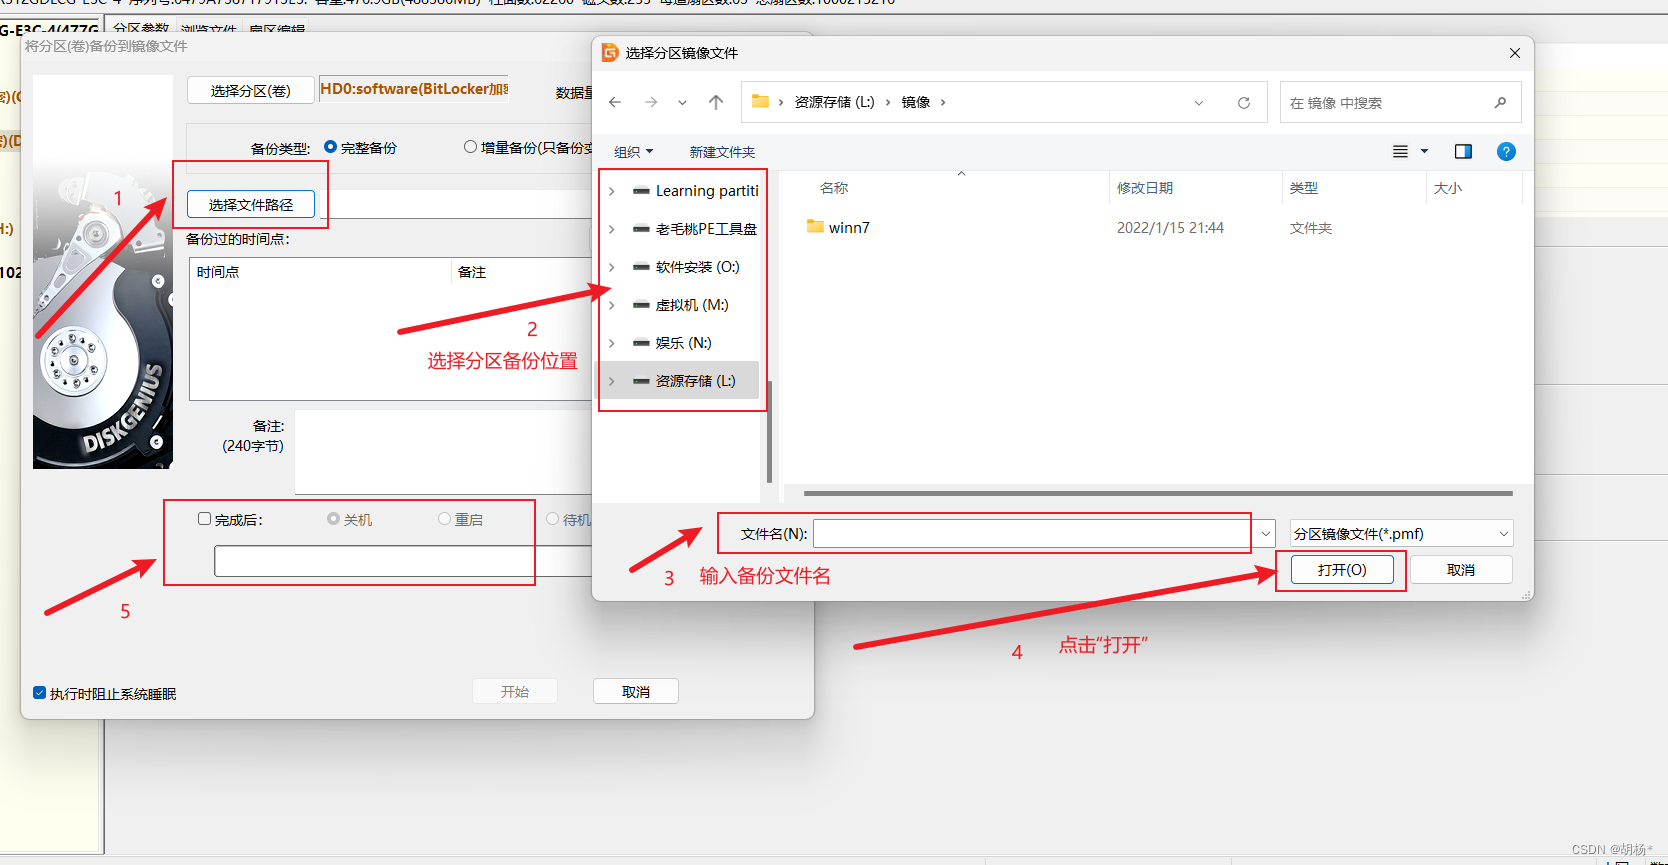The height and width of the screenshot is (865, 1668).
Task: Select the 待机 radio option
Action: [x=552, y=519]
